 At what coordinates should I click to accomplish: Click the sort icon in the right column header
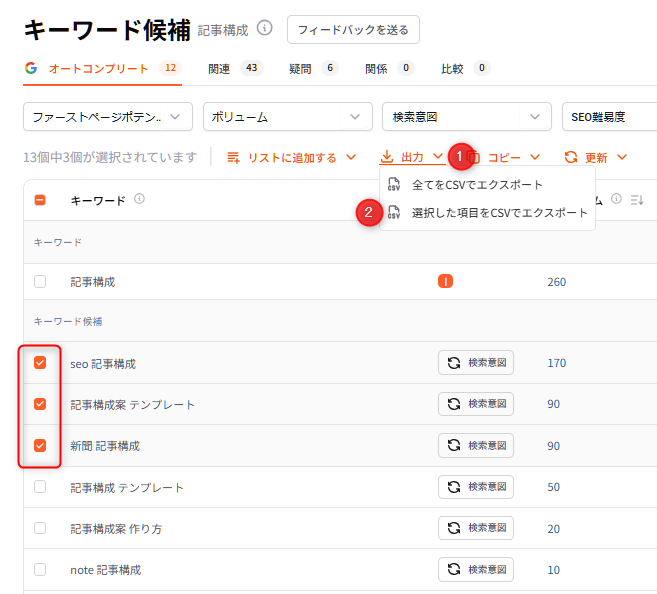(x=635, y=199)
